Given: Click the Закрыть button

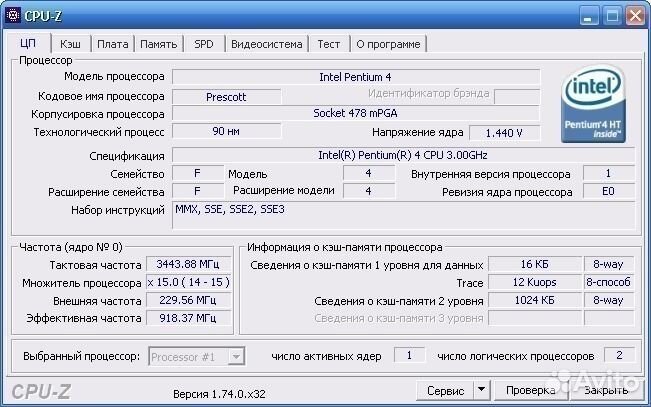Looking at the screenshot, I should coord(606,390).
